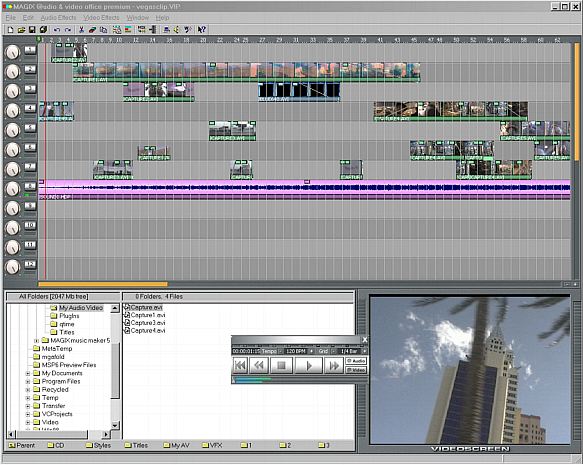Viewport: 583px width, 465px height.
Task: Open the Video Effects menu
Action: coord(101,18)
